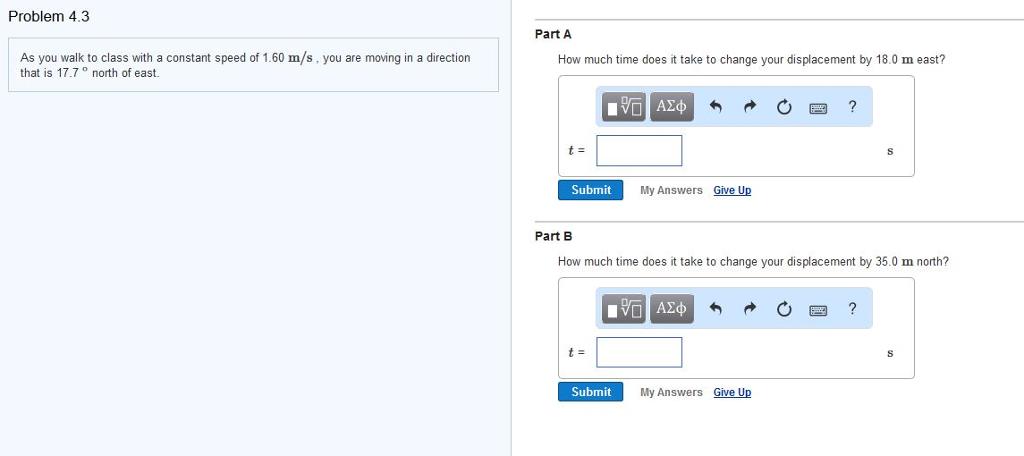Viewport: 1024px width, 456px height.
Task: Open help question mark in Part A
Action: tap(852, 106)
